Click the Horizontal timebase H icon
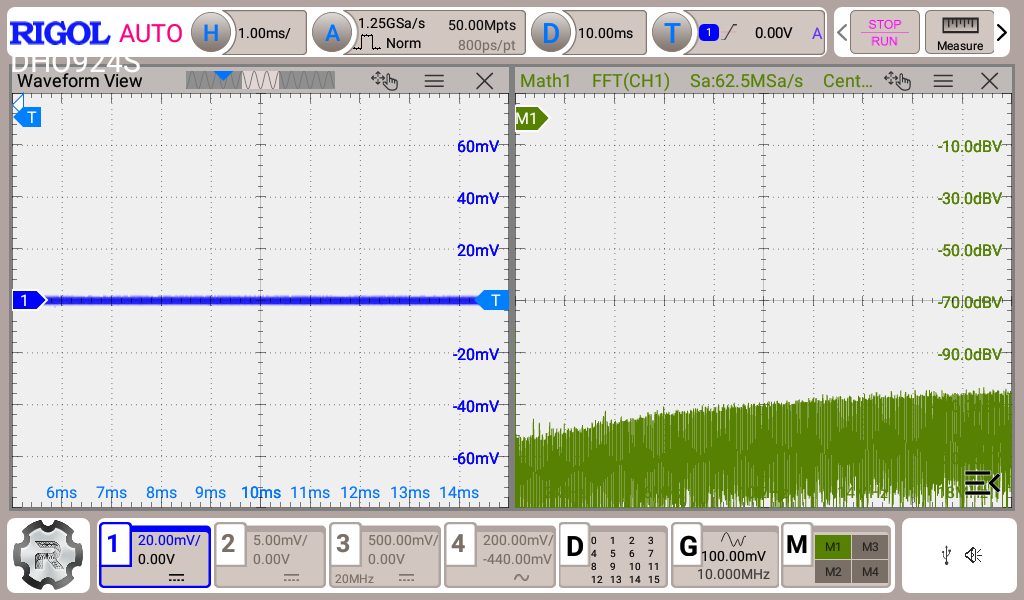The width and height of the screenshot is (1024, 600). pyautogui.click(x=210, y=33)
